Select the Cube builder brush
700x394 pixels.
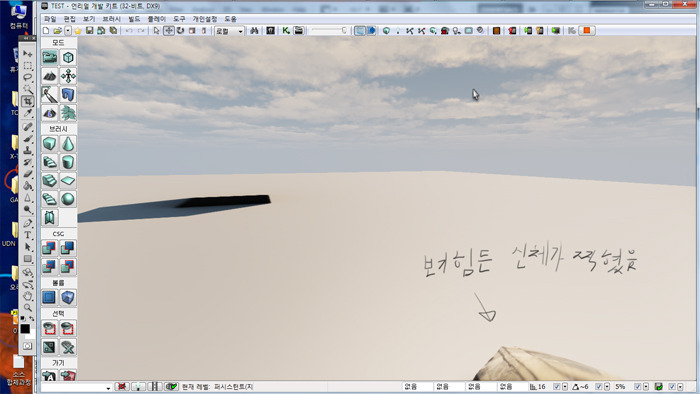coord(50,144)
